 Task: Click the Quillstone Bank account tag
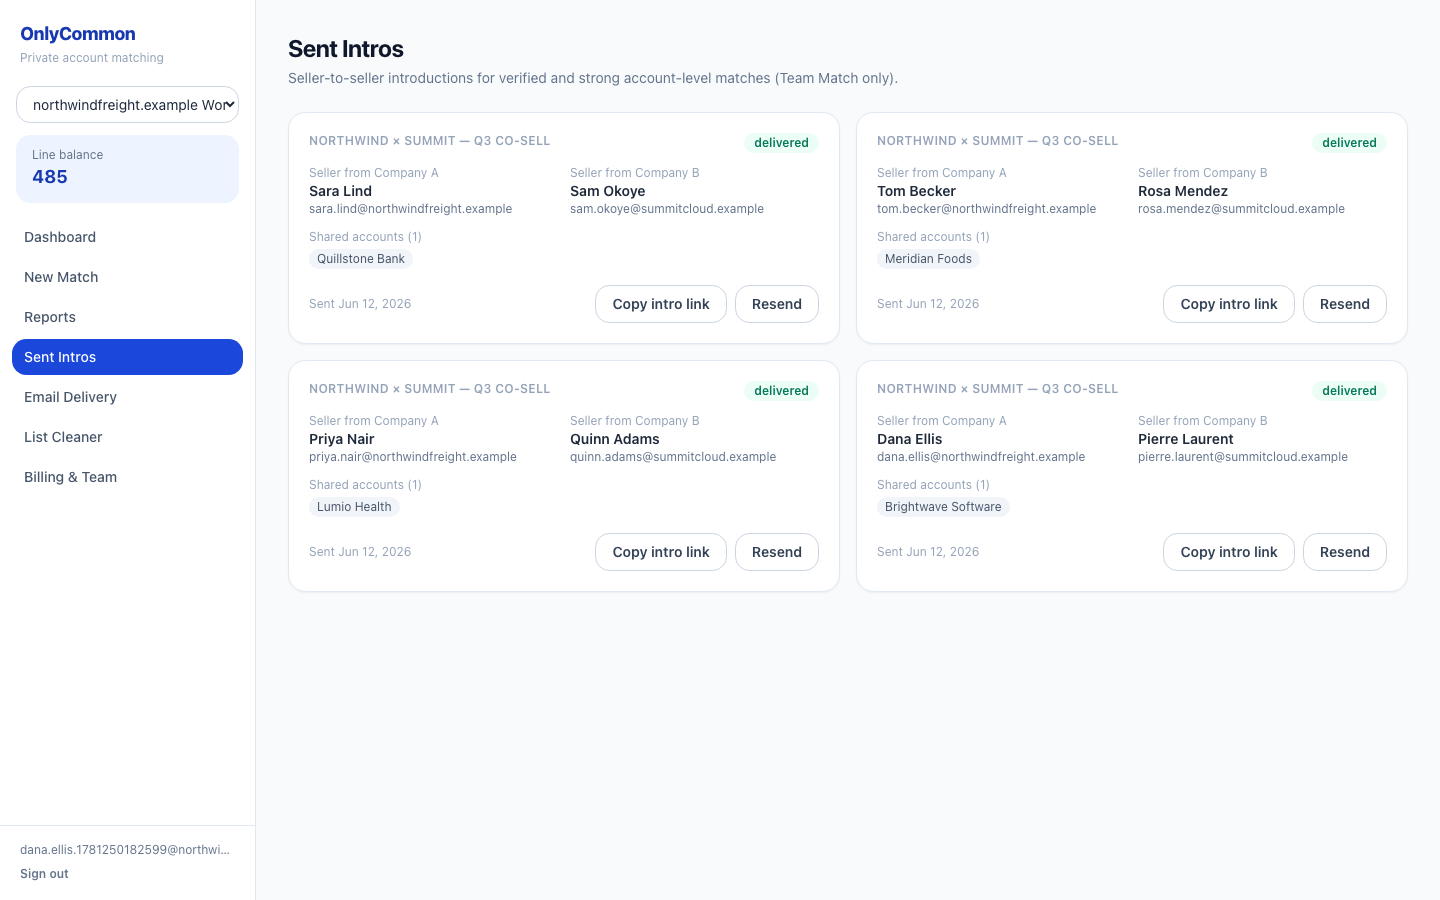(x=361, y=259)
